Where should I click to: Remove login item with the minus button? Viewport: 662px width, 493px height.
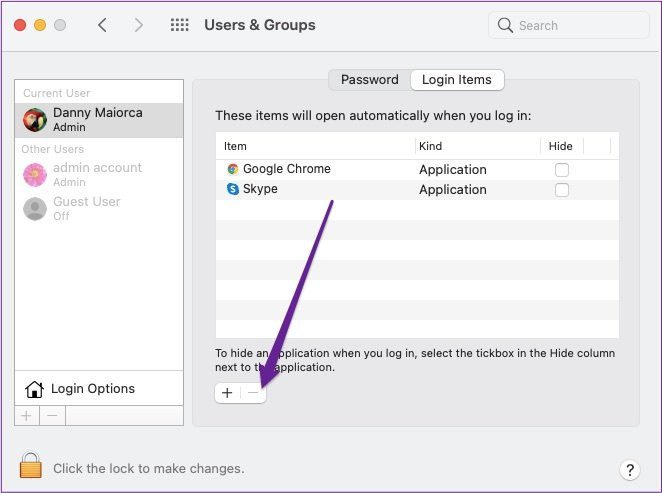pyautogui.click(x=253, y=393)
